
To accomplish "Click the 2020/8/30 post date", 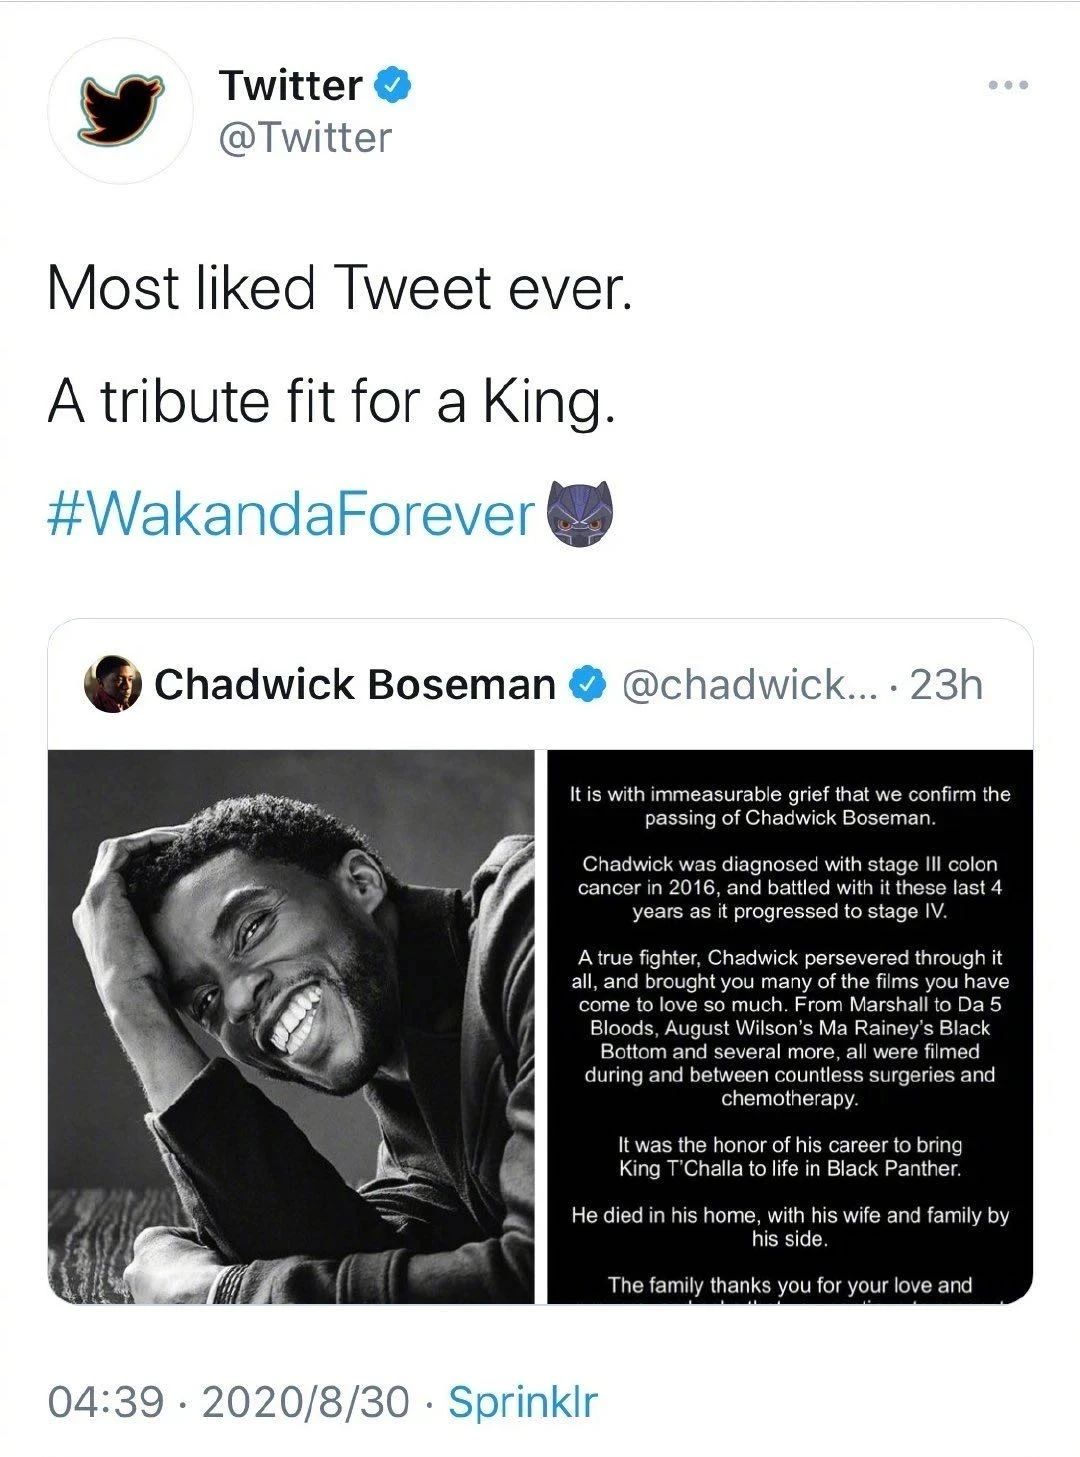I will 305,1401.
